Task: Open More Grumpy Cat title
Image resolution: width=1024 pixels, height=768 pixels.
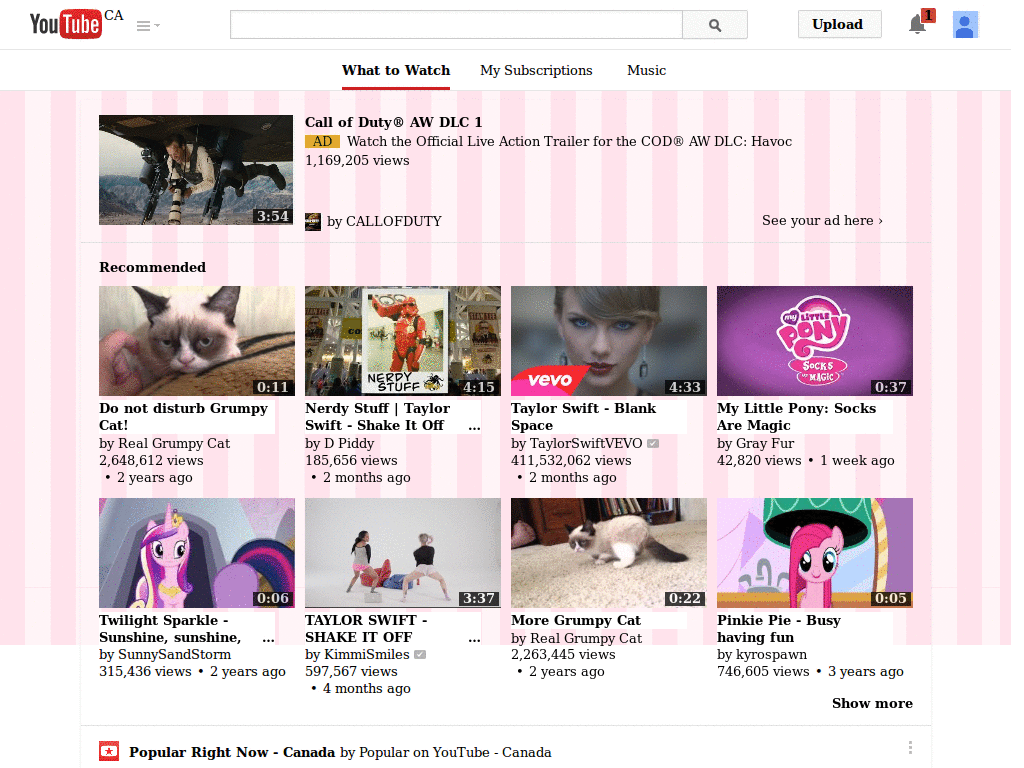Action: click(576, 620)
